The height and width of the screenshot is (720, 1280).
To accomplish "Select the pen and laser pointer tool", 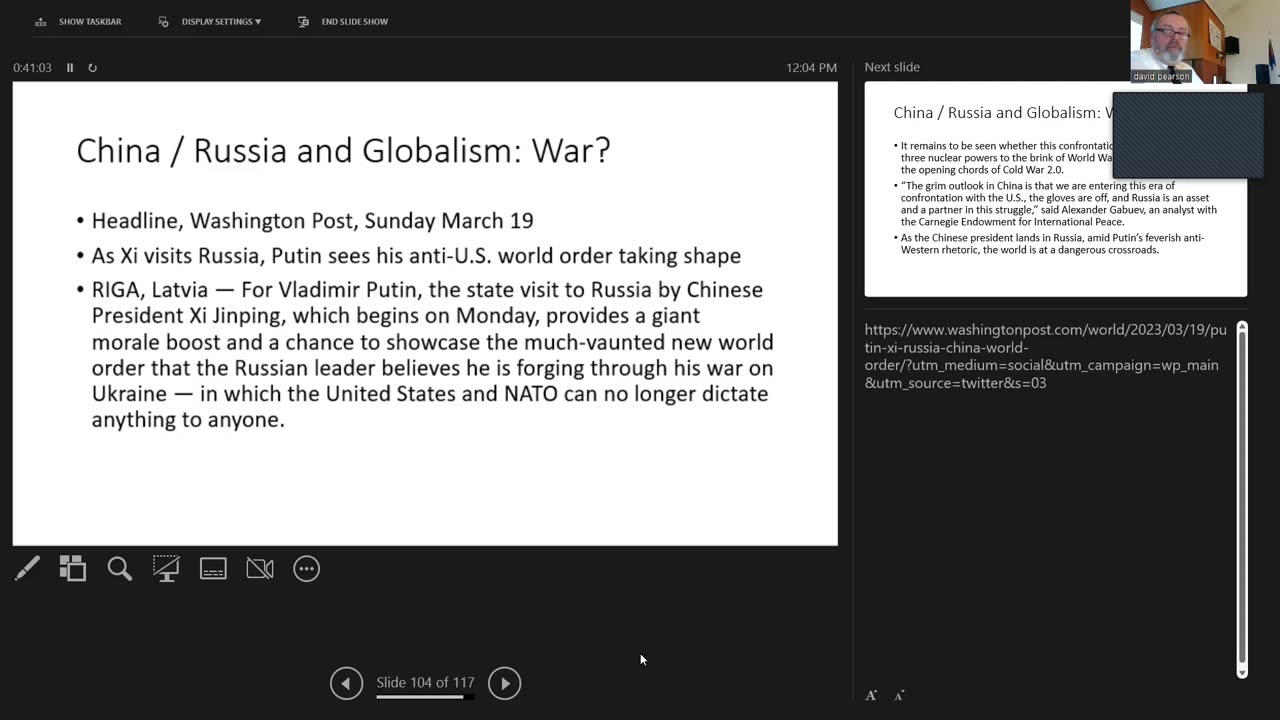I will pyautogui.click(x=27, y=569).
